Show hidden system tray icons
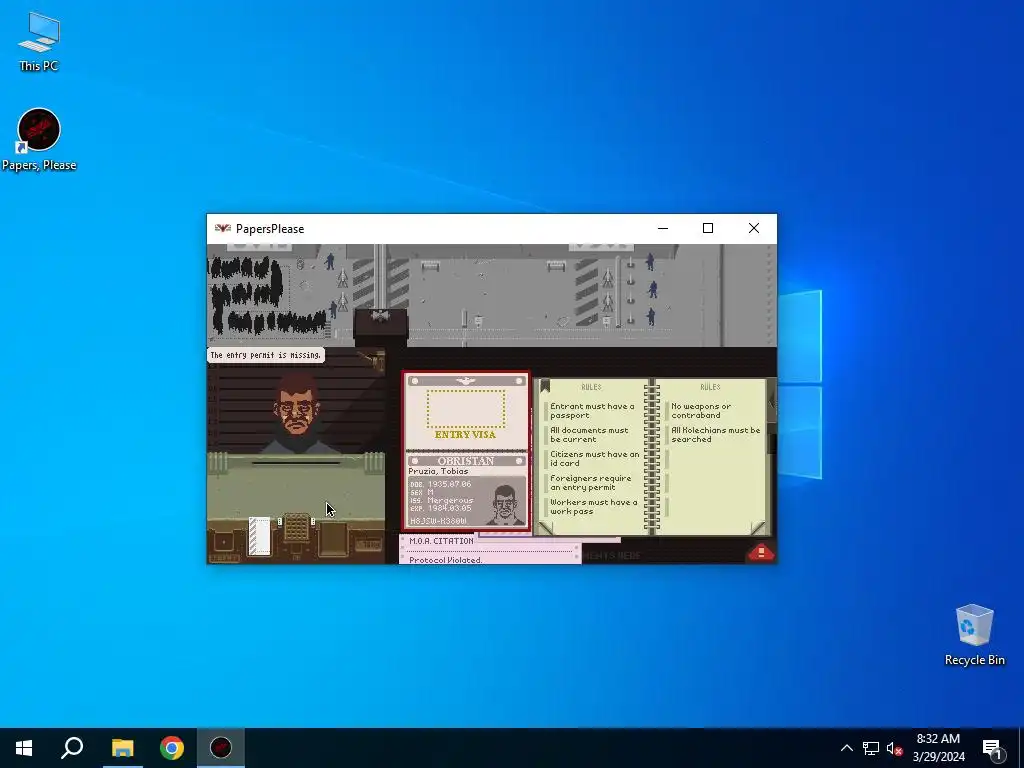The height and width of the screenshot is (768, 1024). pos(846,748)
